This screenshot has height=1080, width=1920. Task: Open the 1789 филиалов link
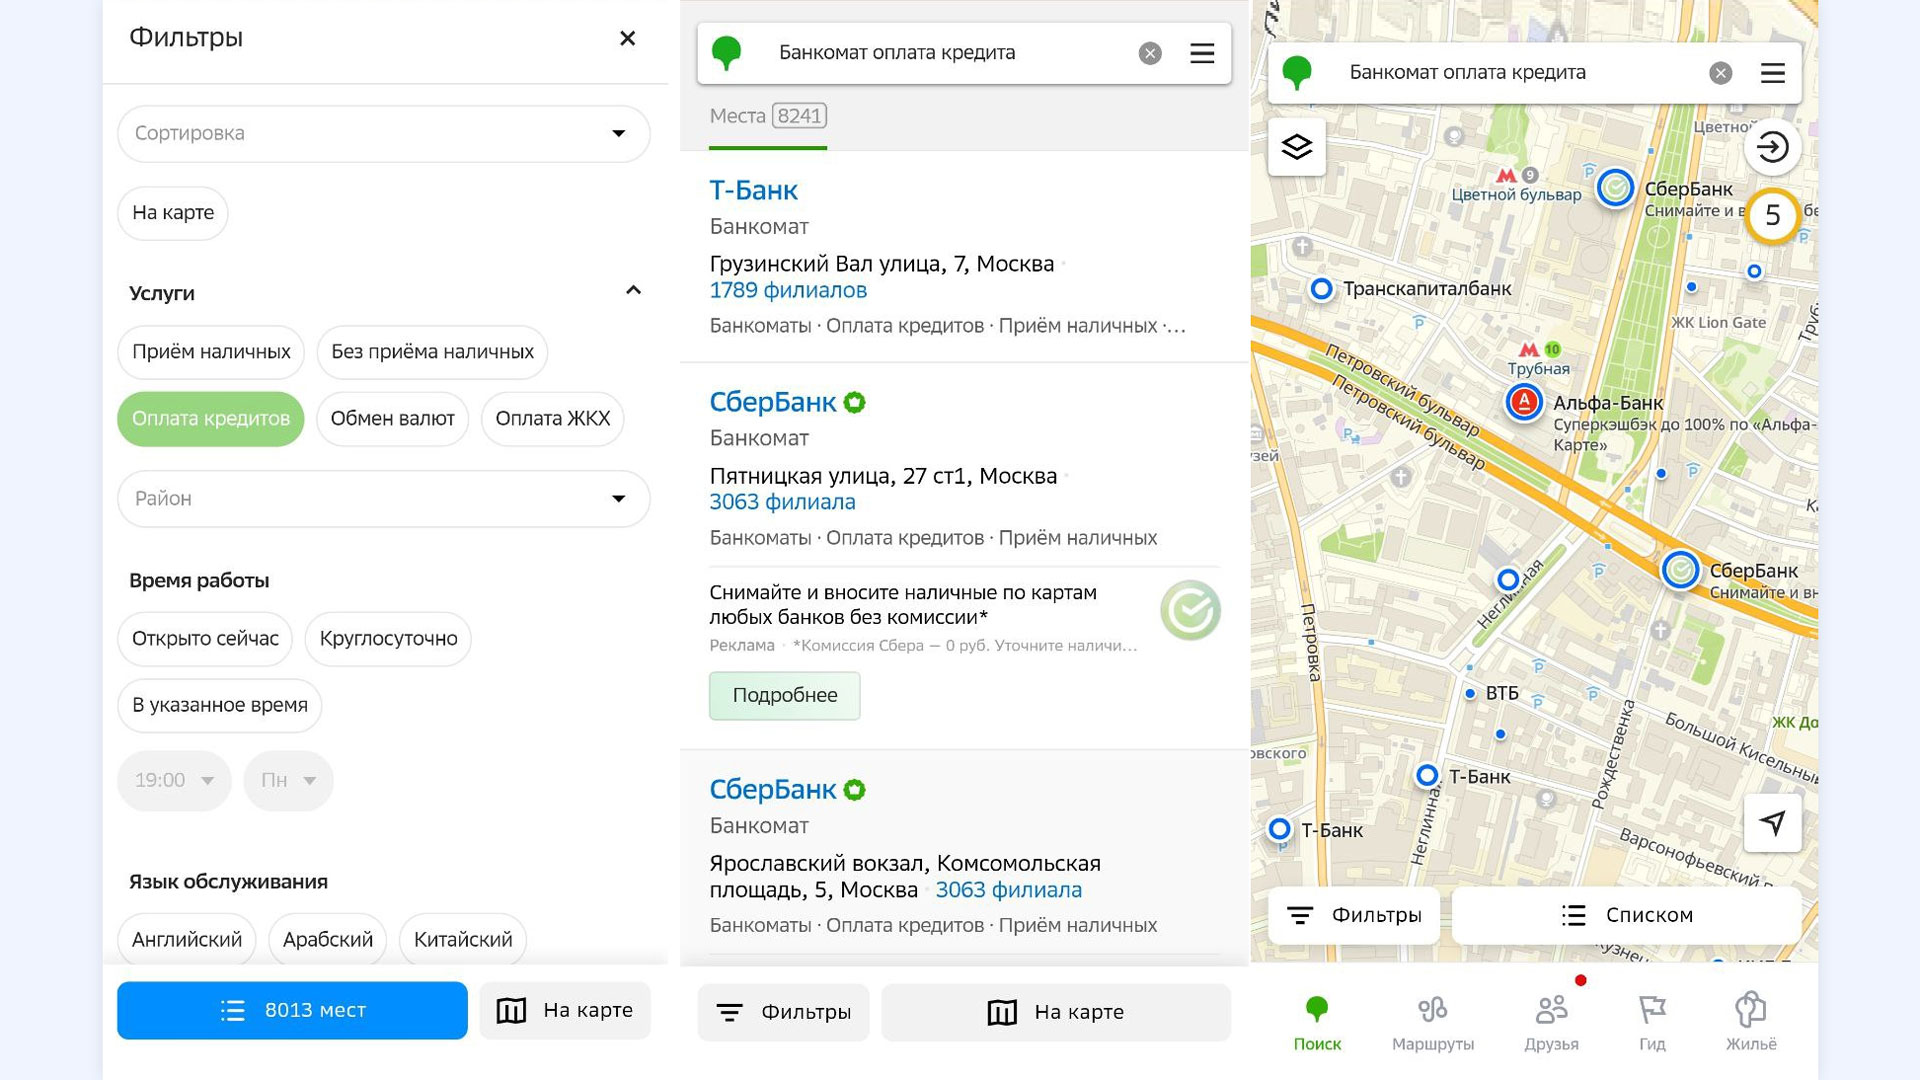pos(788,290)
